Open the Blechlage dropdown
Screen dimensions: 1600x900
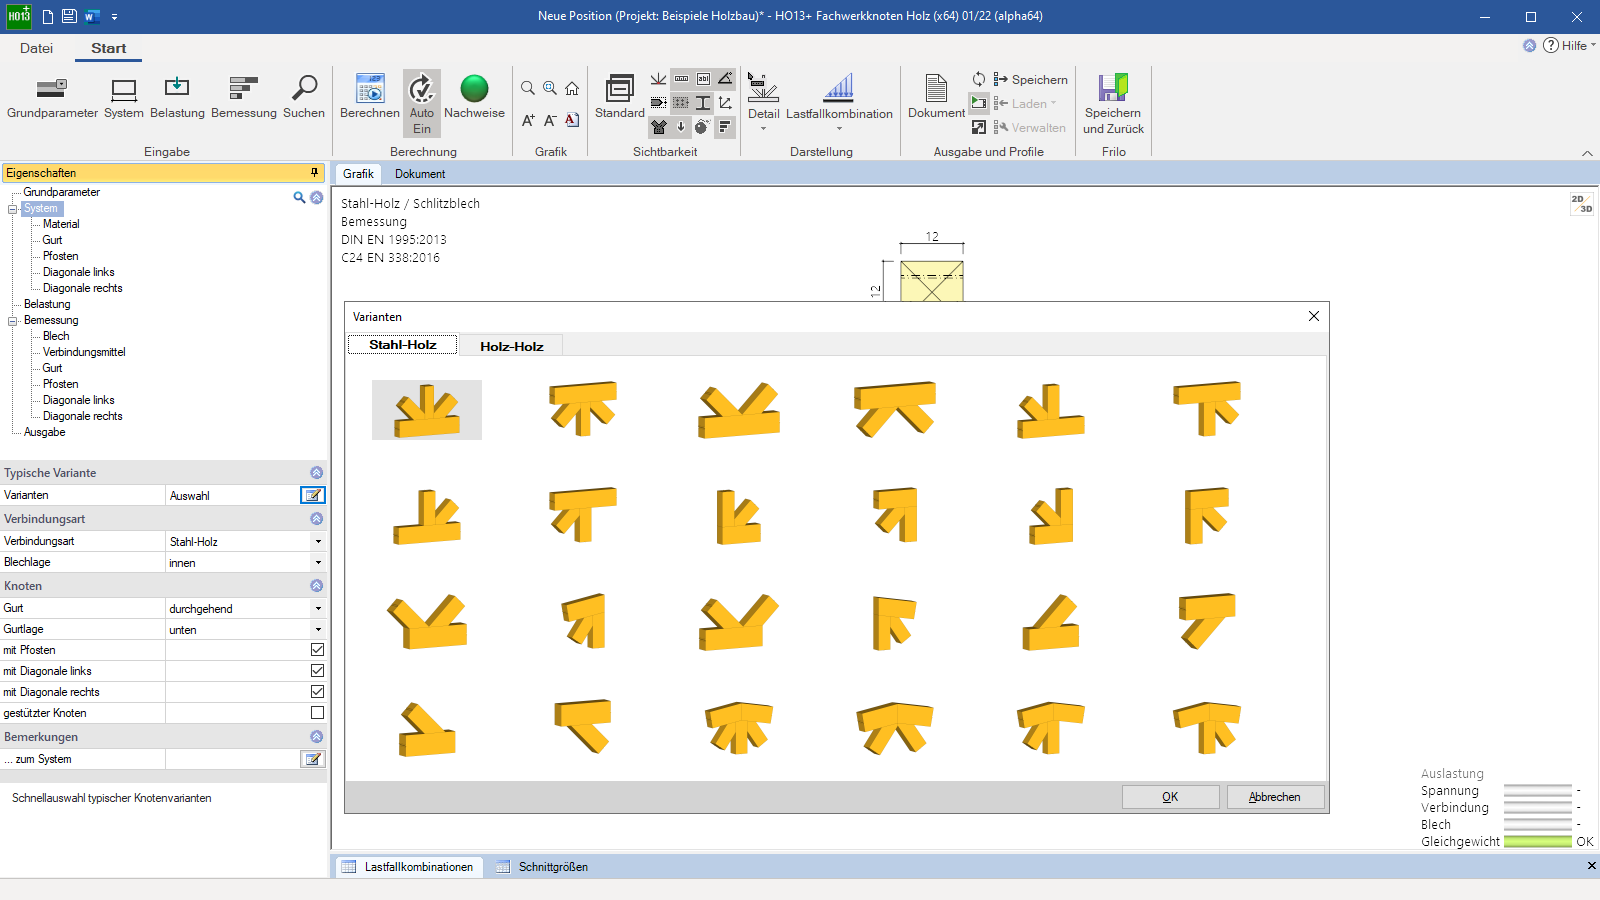(318, 562)
